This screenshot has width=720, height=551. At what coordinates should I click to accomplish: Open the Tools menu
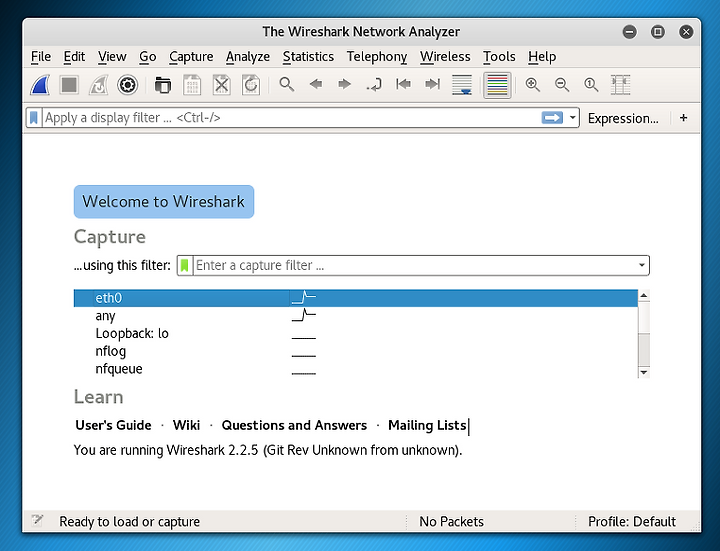499,56
